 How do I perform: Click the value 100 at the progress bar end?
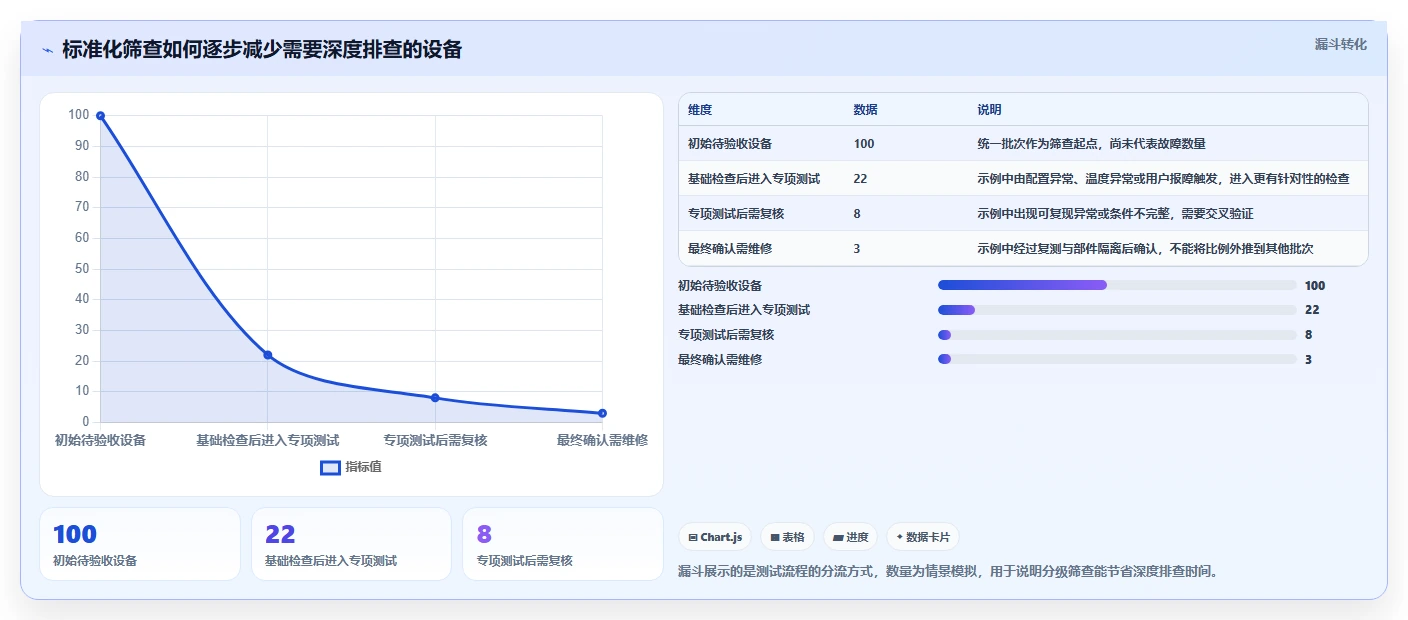click(1315, 285)
